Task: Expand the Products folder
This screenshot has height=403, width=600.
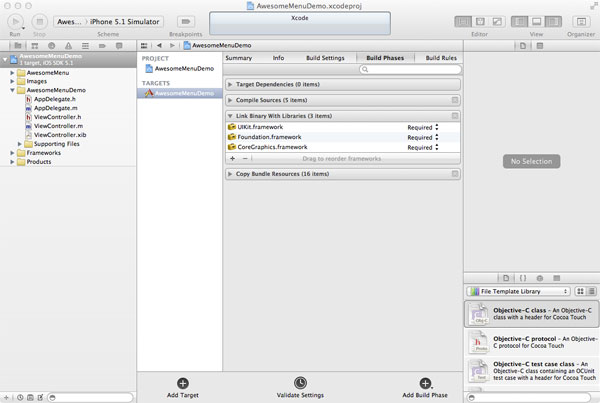Action: (12, 162)
